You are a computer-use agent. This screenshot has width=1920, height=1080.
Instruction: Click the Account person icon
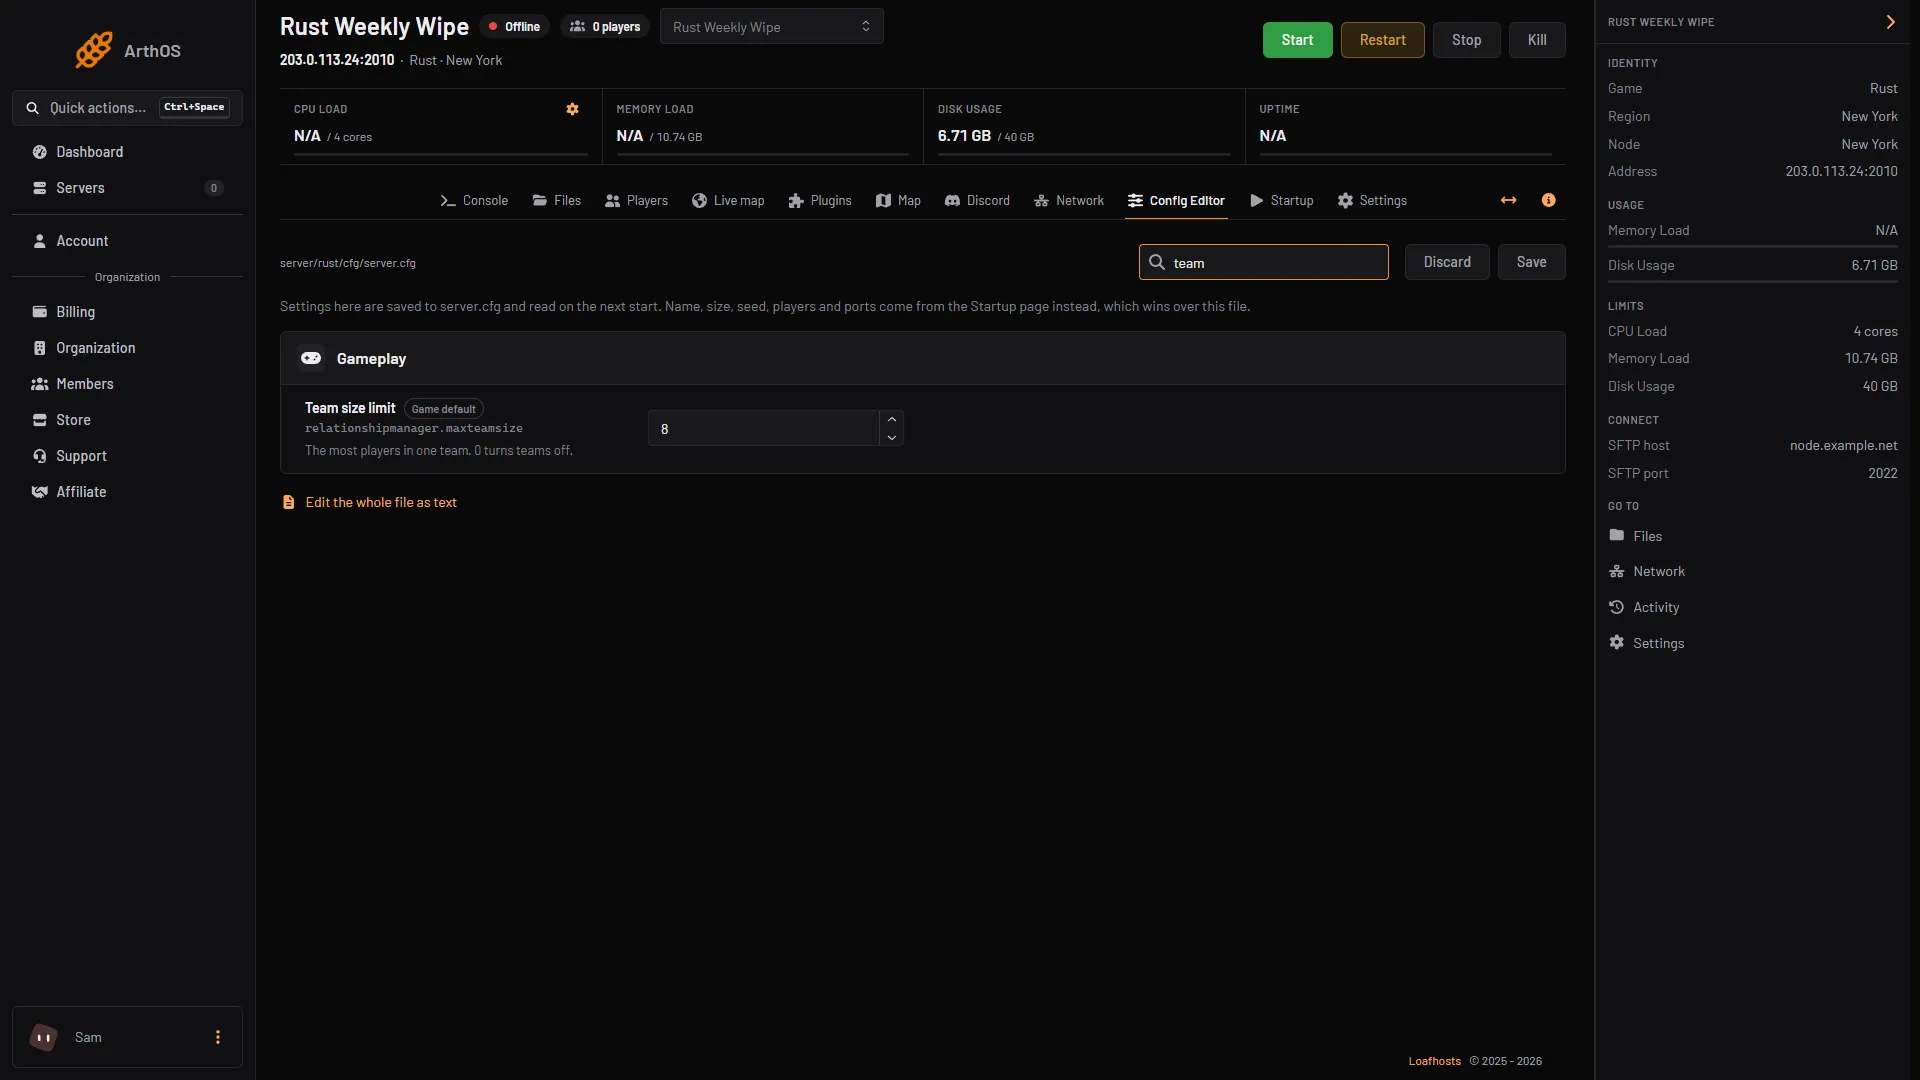(x=40, y=241)
